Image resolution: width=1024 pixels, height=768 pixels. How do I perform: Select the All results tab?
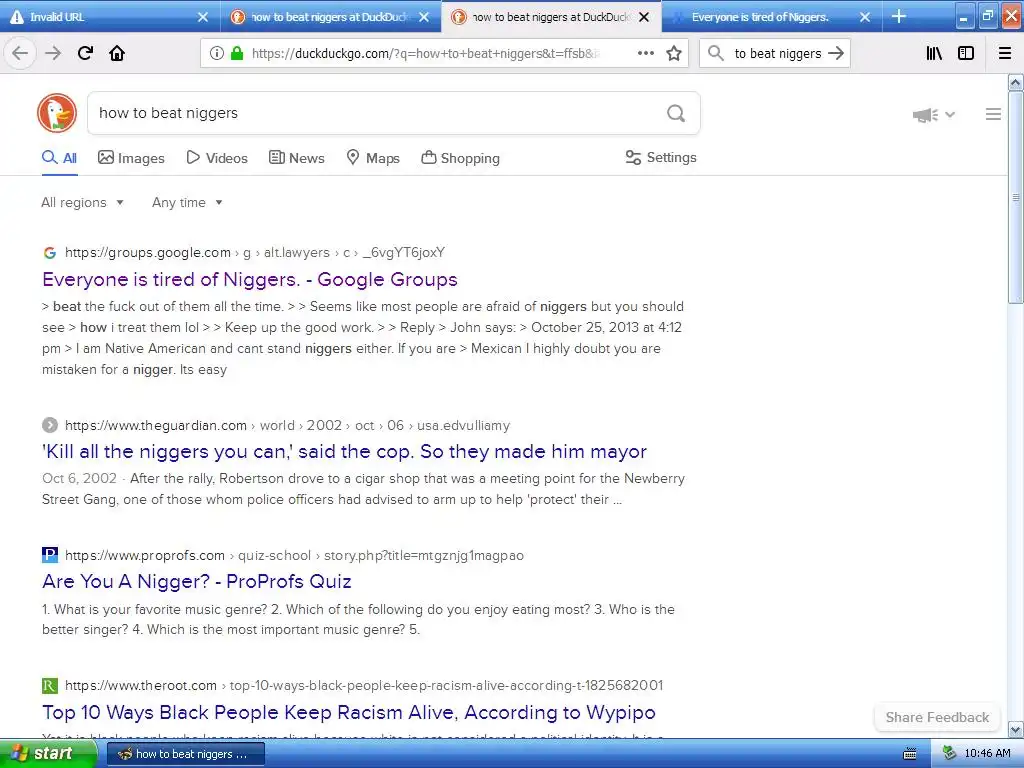click(59, 158)
